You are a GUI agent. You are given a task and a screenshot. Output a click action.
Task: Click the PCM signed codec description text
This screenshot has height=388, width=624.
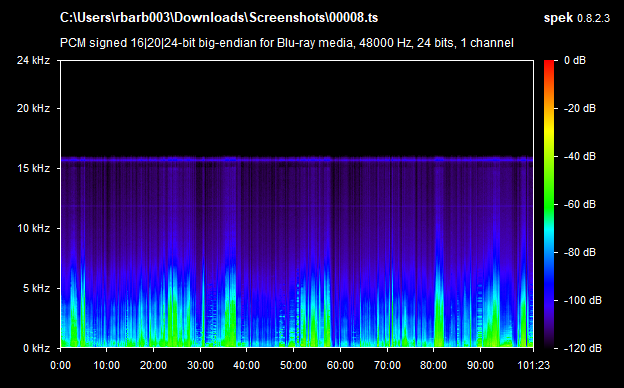(287, 43)
